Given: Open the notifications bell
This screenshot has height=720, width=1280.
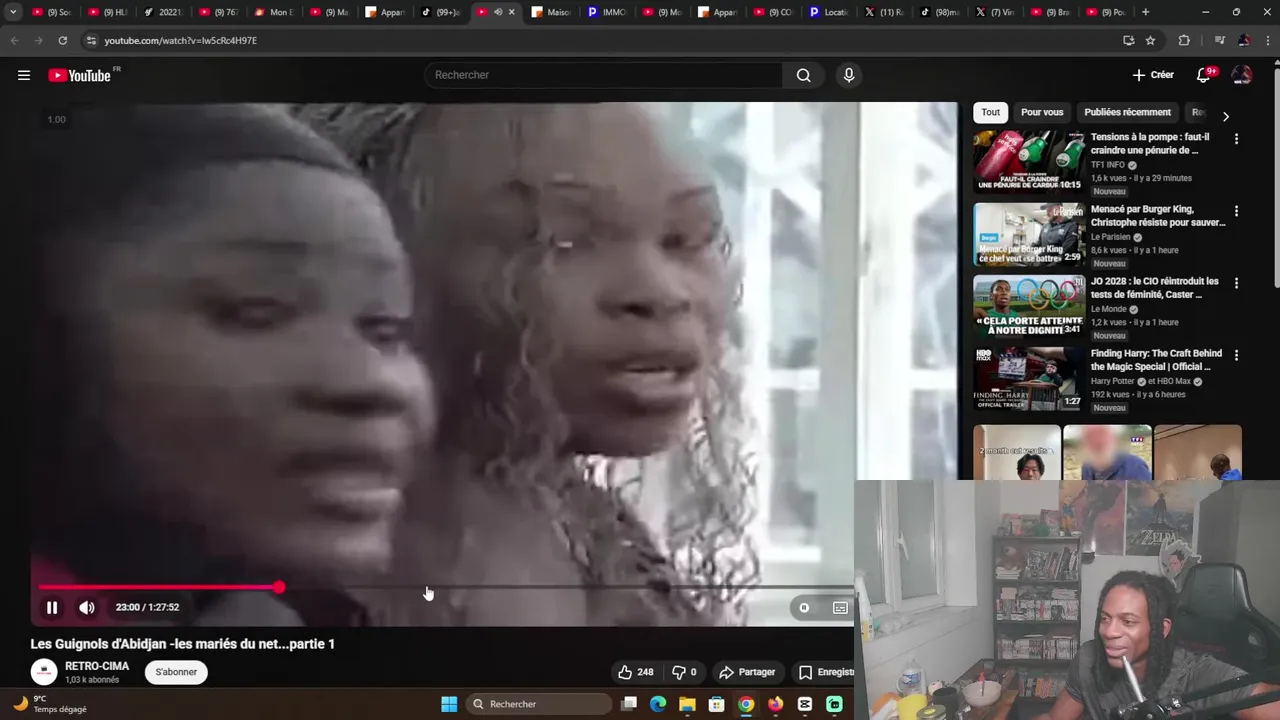Looking at the screenshot, I should point(1204,75).
